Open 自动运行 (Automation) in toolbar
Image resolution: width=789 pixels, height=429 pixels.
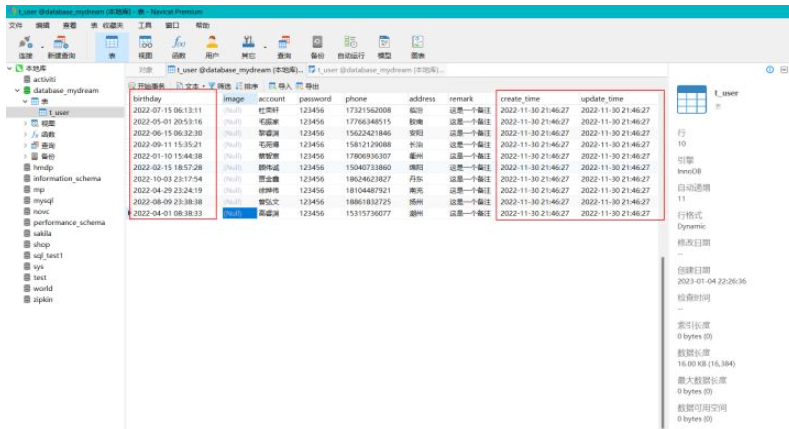point(351,45)
